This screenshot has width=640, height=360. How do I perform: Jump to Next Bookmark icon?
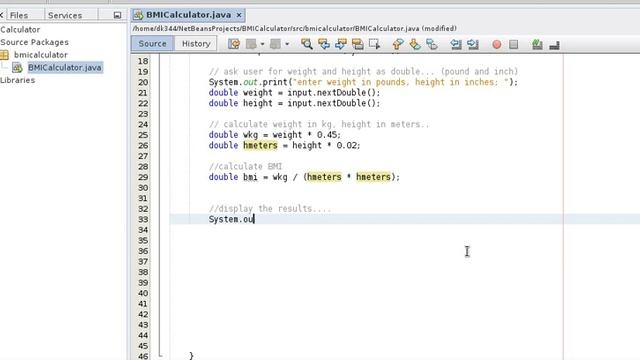(415, 44)
